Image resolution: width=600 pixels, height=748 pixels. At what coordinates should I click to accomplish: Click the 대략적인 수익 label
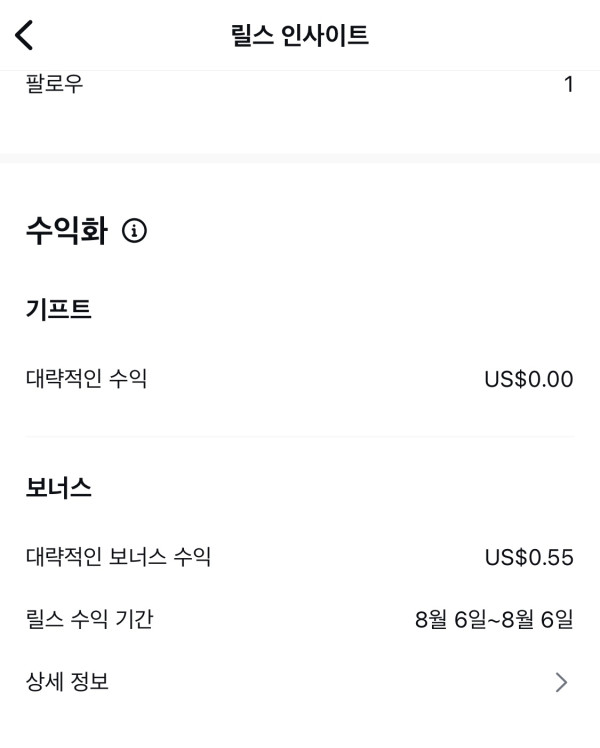(x=86, y=379)
